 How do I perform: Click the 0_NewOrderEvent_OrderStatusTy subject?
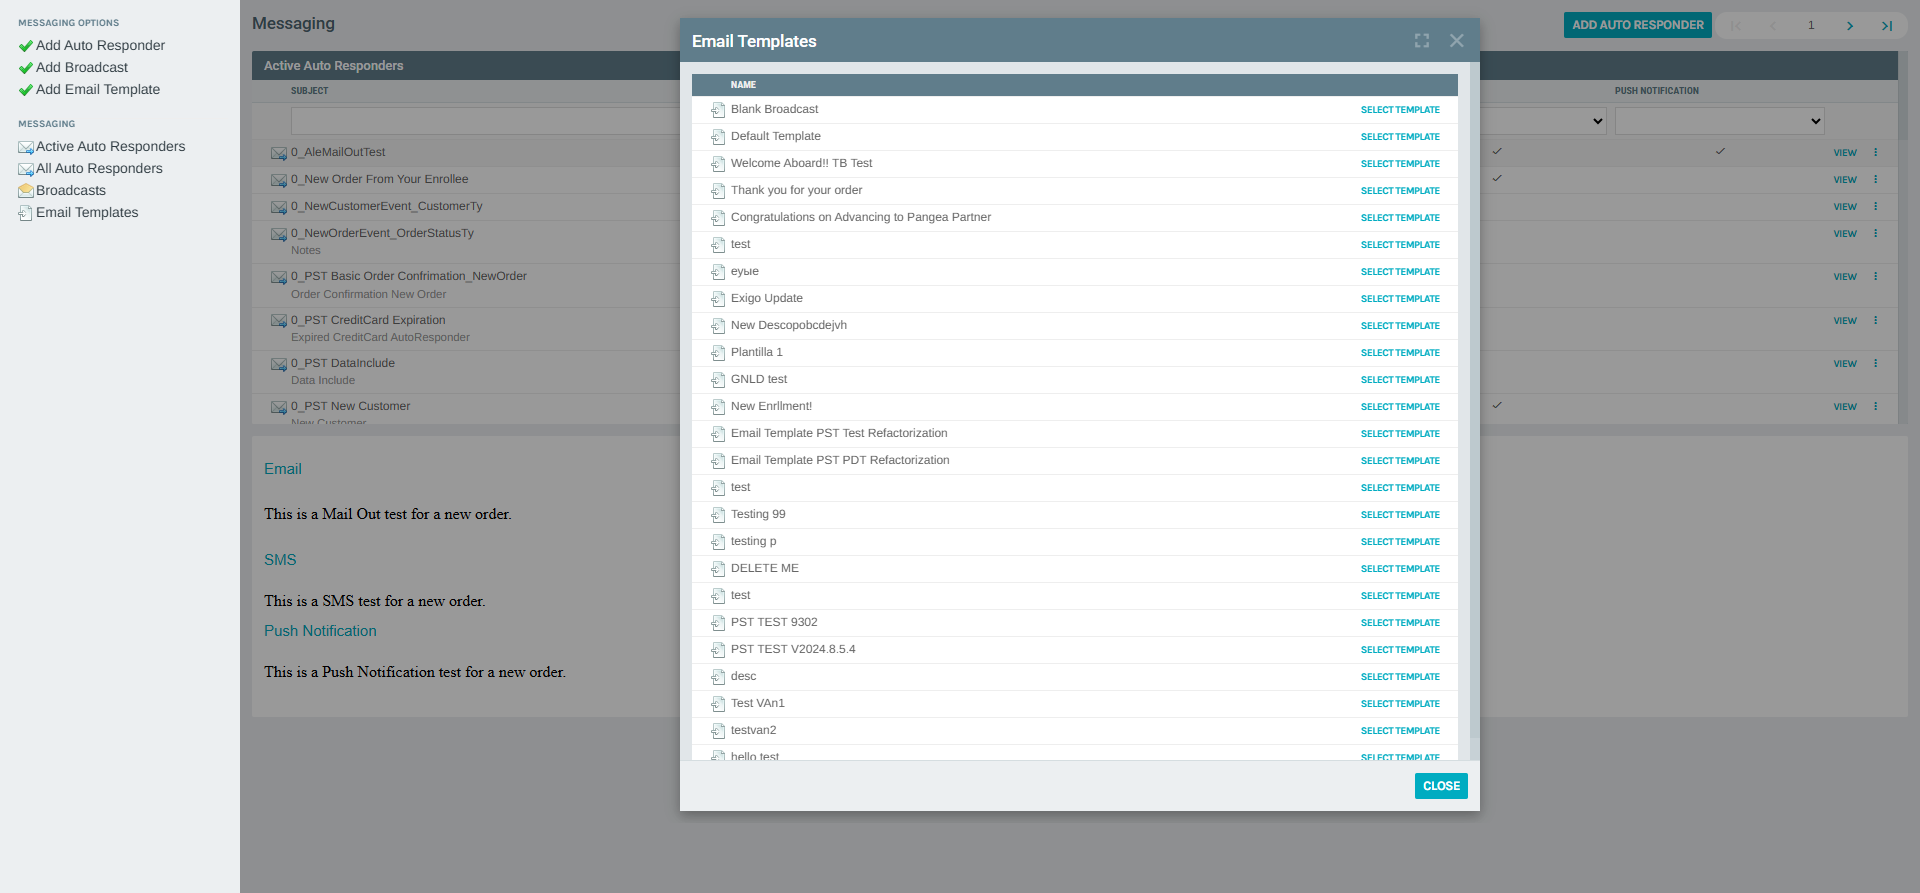pyautogui.click(x=382, y=233)
